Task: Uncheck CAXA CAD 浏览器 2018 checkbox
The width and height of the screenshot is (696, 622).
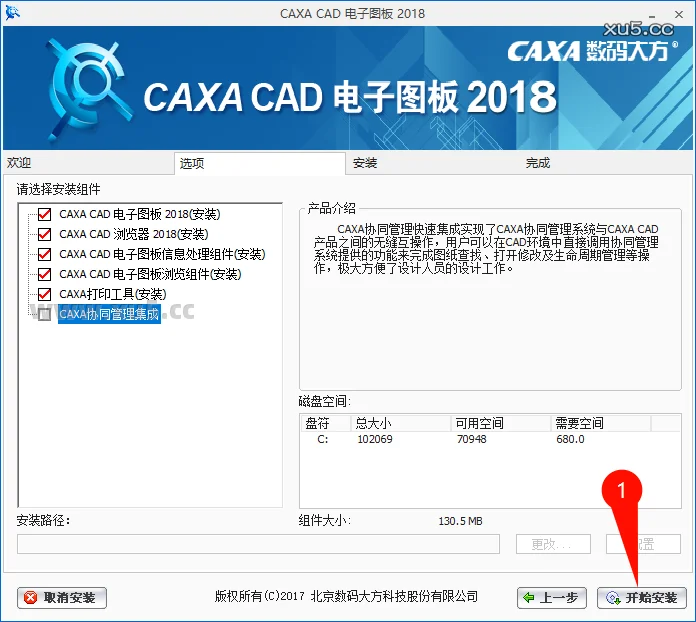Action: pos(44,234)
